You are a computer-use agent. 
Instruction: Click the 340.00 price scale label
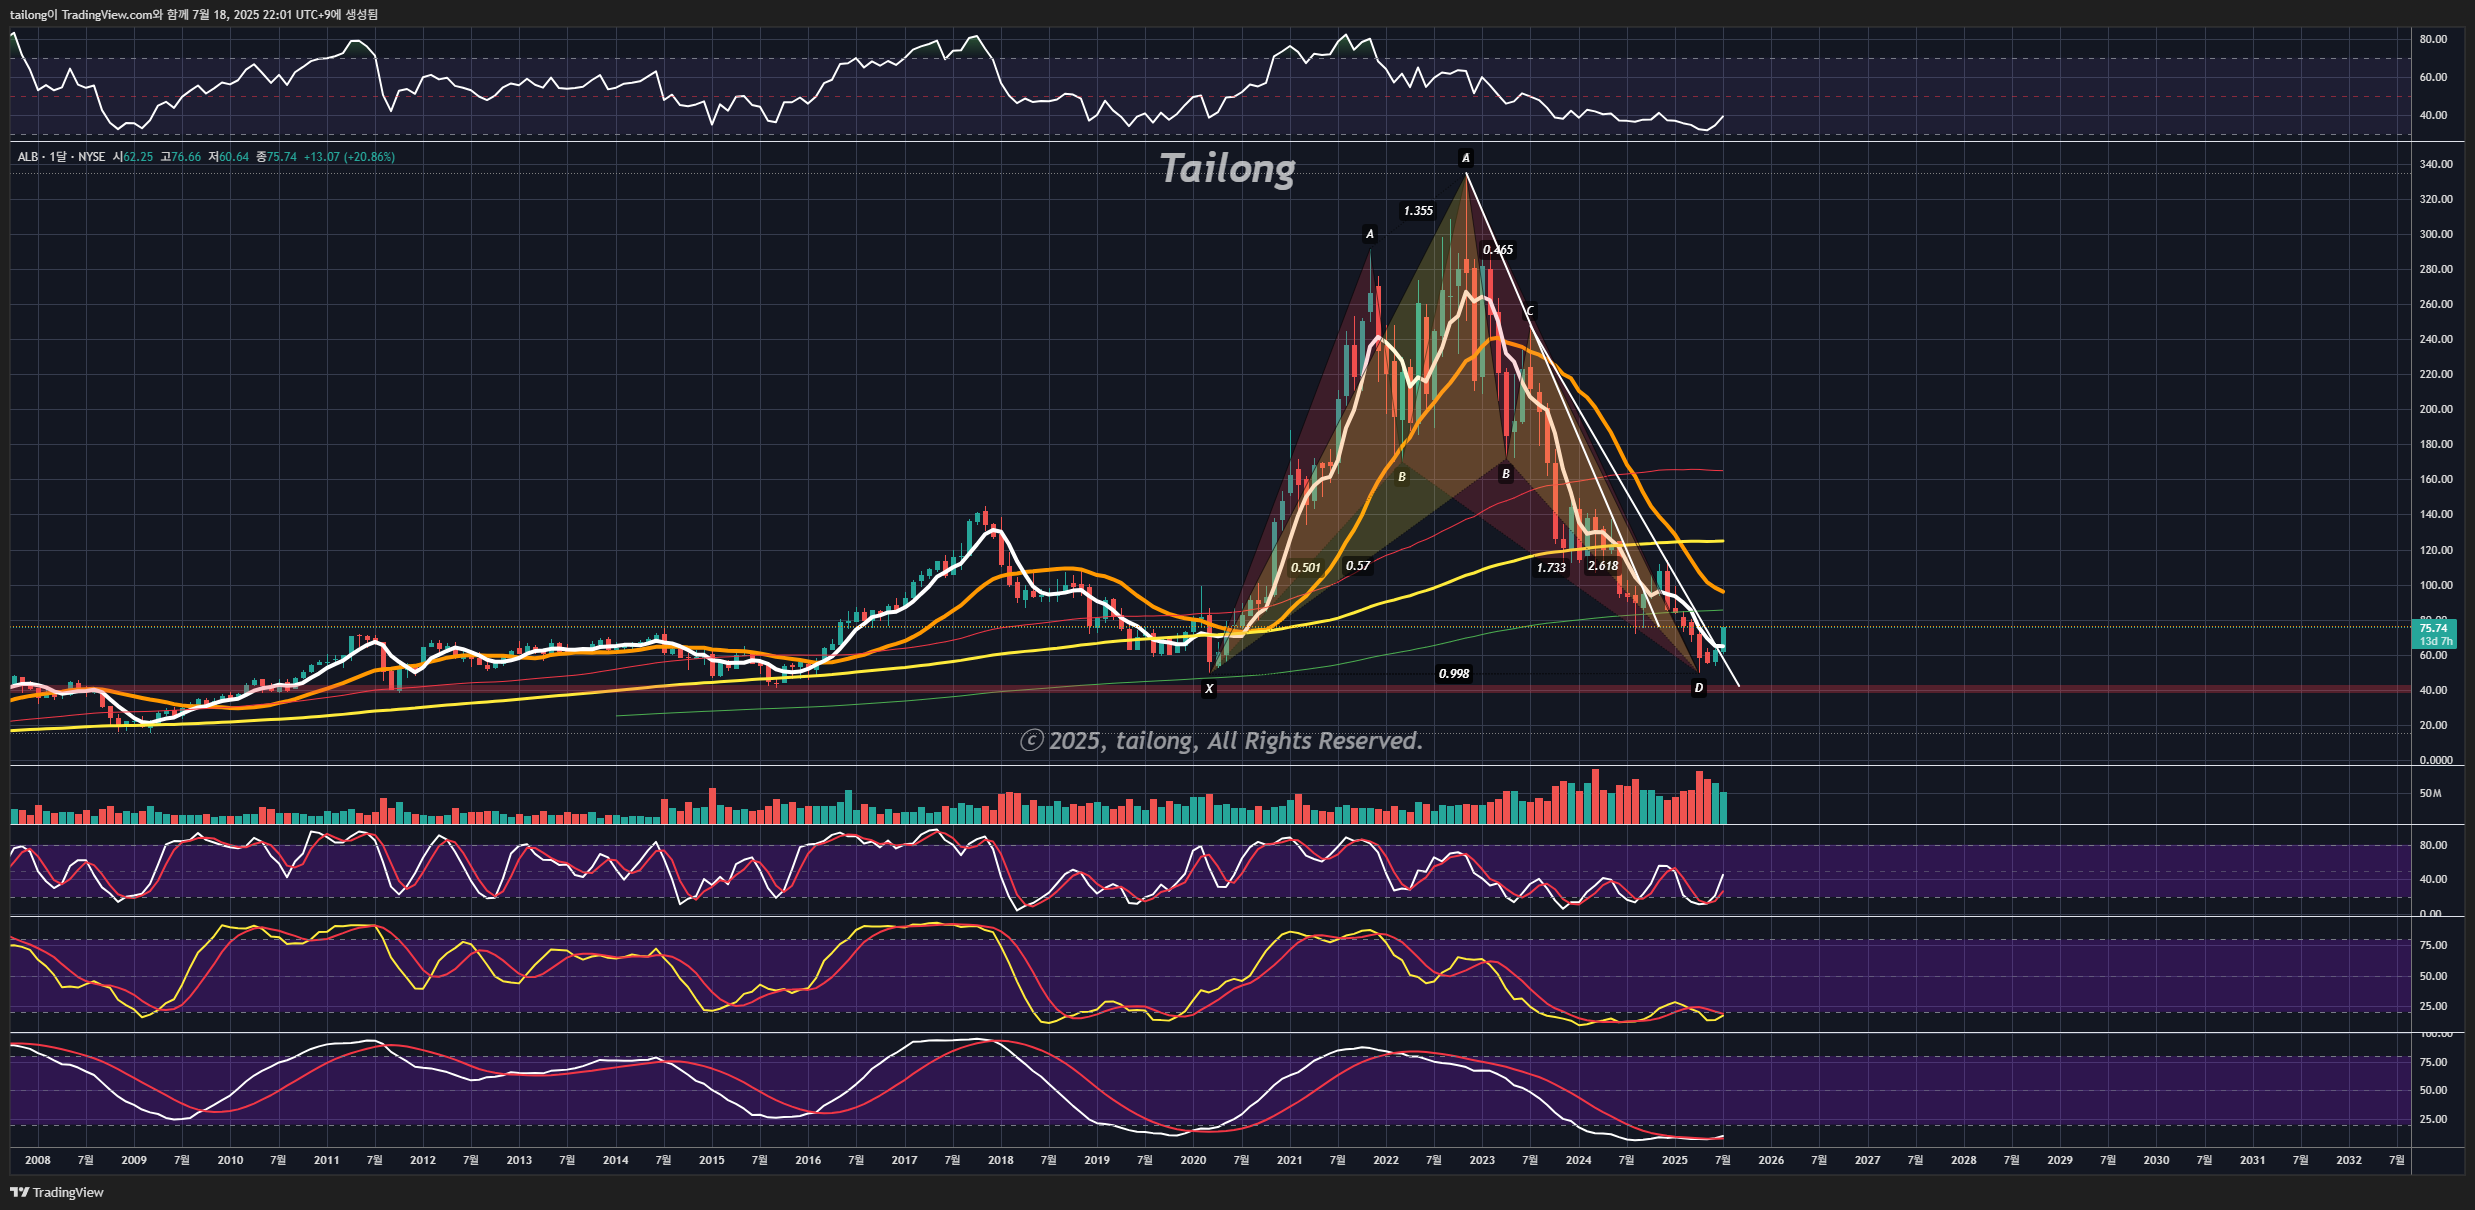(2436, 164)
